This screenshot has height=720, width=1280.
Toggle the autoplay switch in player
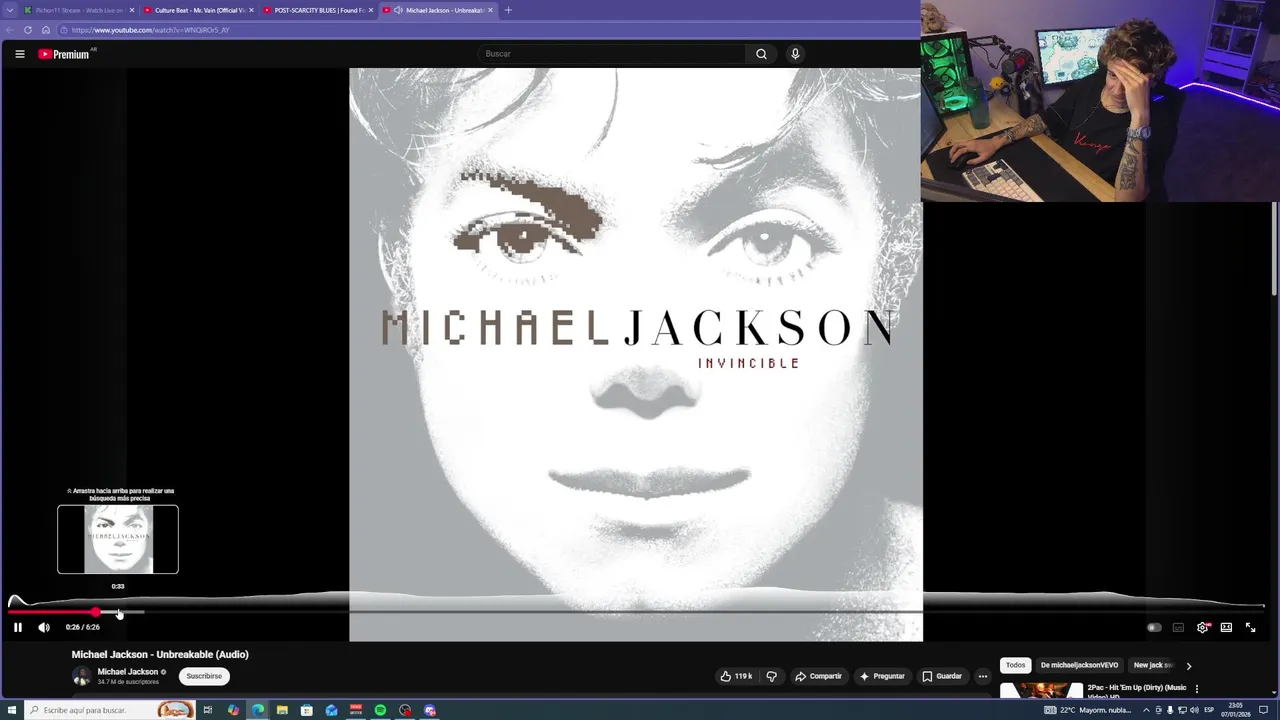click(x=1154, y=627)
